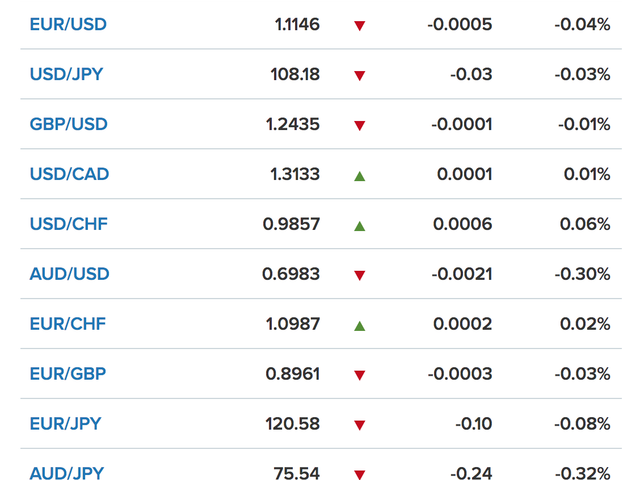Open the AUD/USD currency pair link
Screen dimensions: 640x480
click(x=69, y=274)
